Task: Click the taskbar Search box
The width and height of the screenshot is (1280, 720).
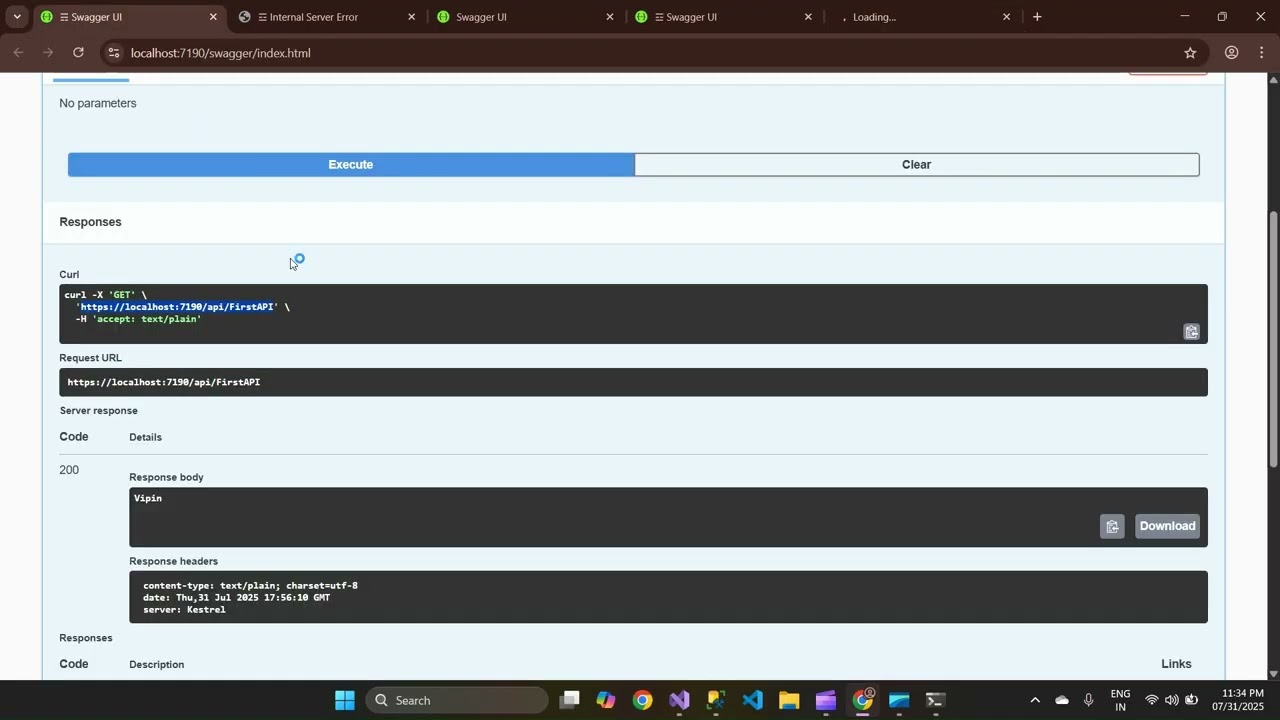Action: click(x=457, y=700)
